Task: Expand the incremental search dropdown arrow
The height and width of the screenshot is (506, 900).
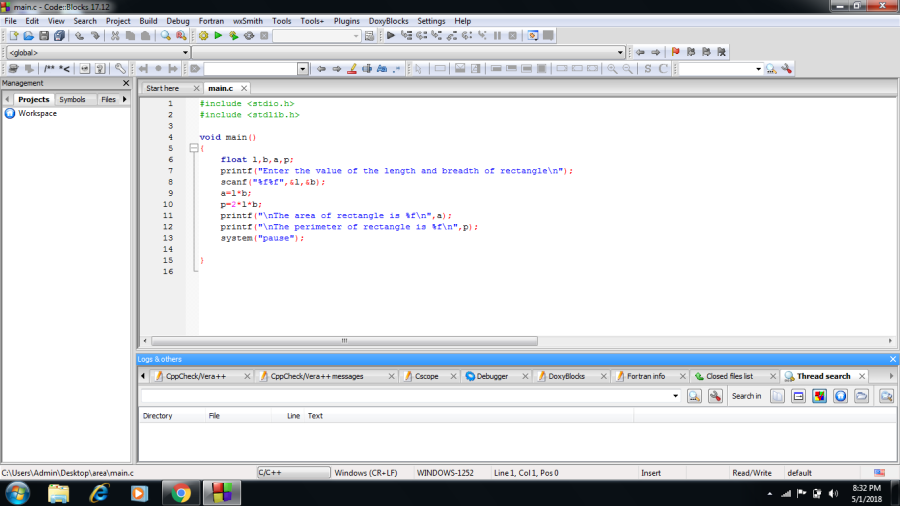Action: (302, 69)
